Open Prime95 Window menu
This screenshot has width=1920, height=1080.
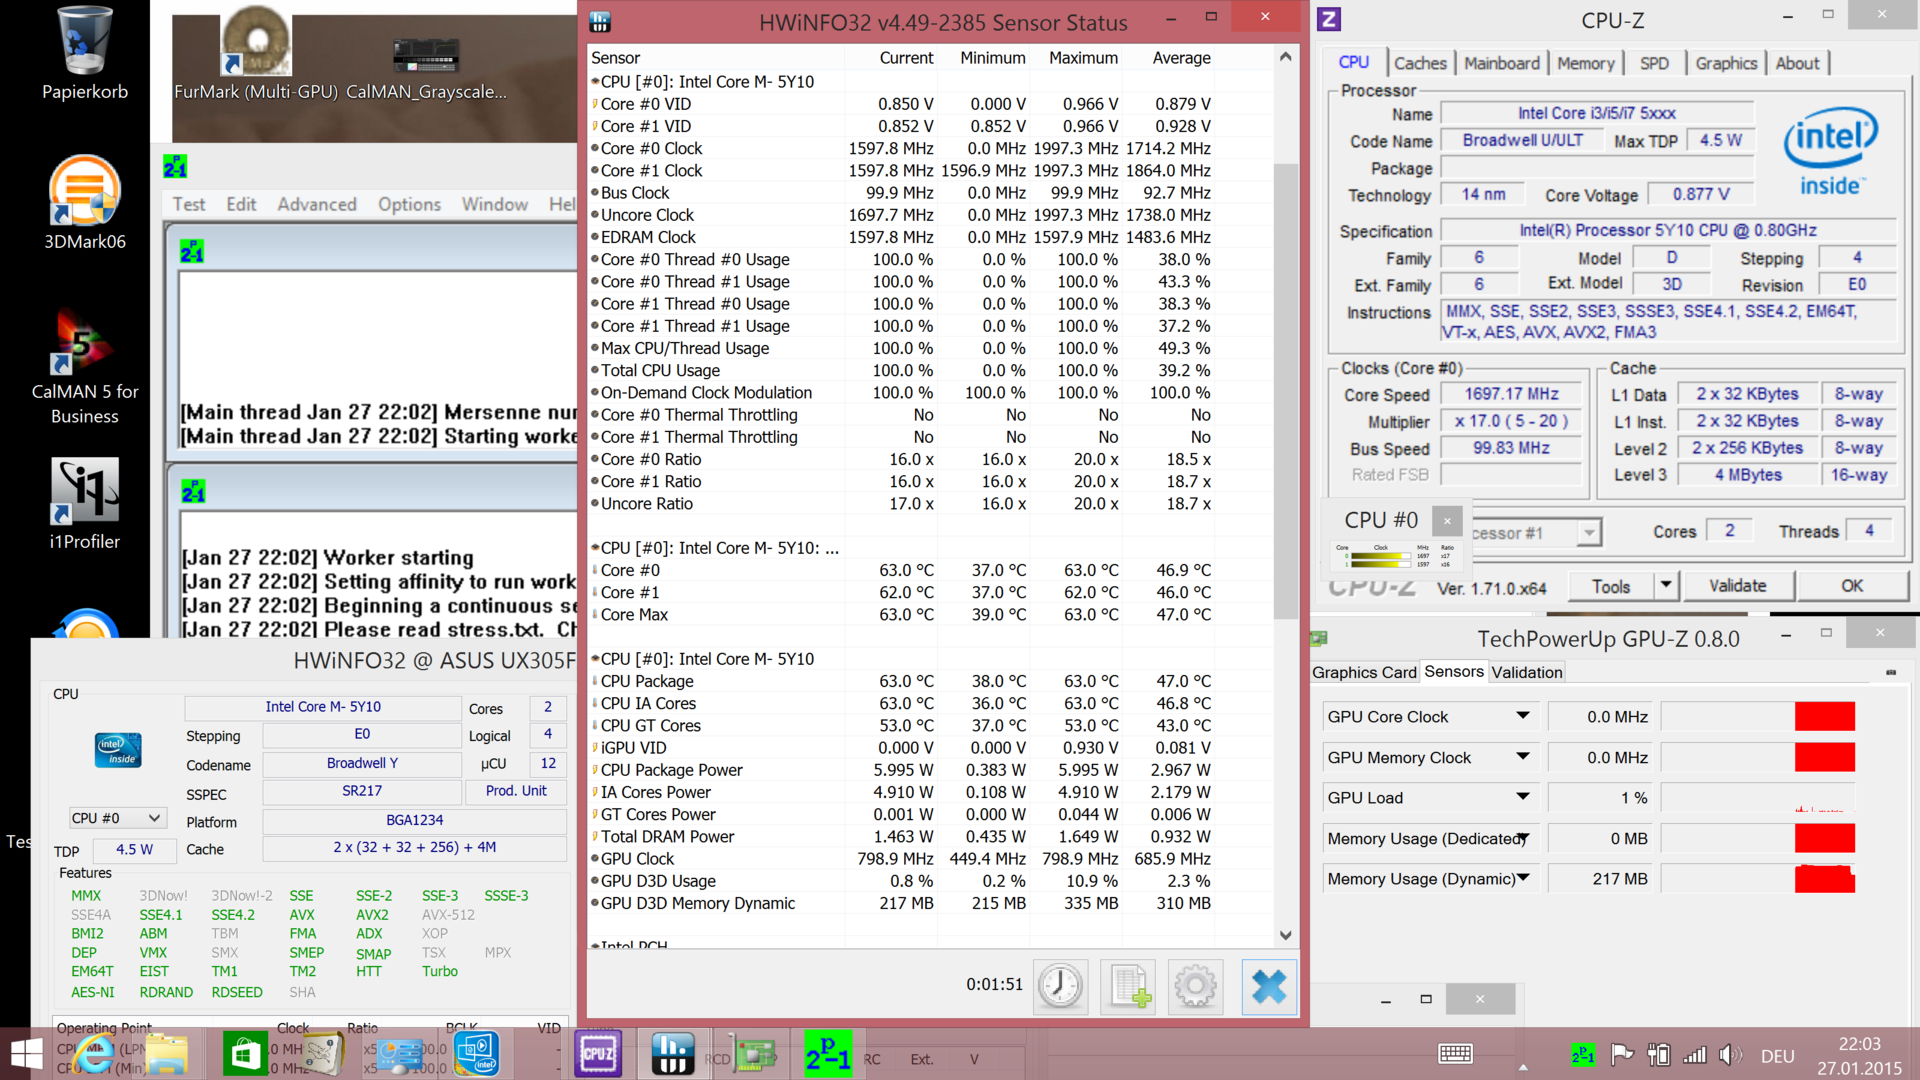[x=495, y=204]
